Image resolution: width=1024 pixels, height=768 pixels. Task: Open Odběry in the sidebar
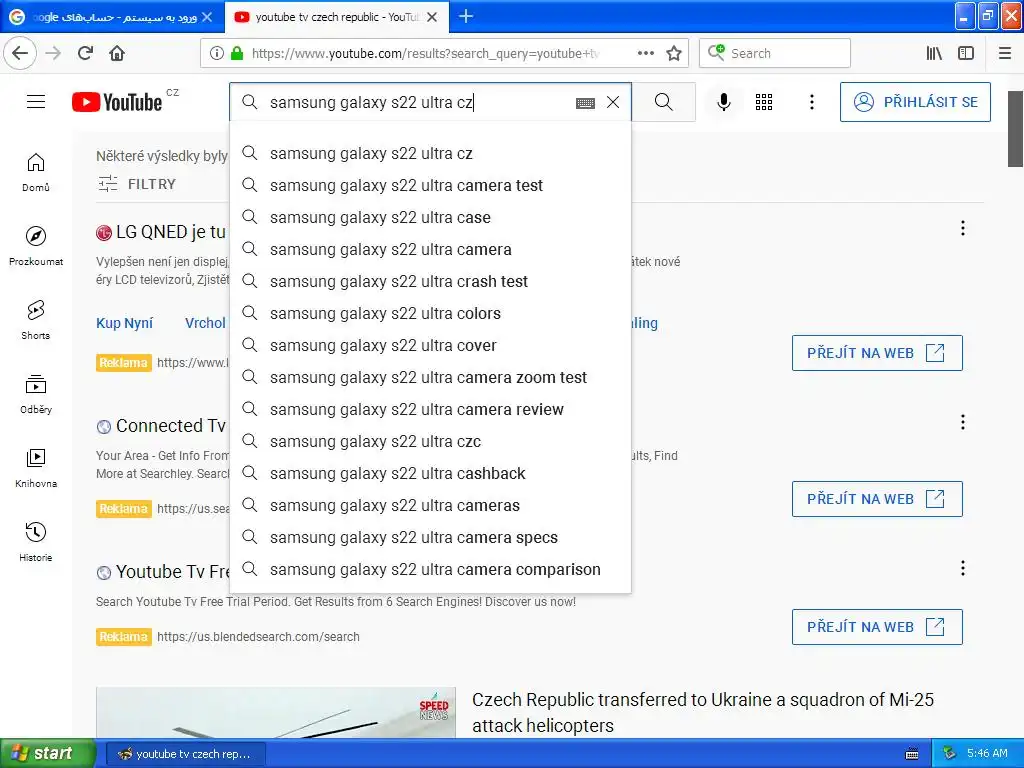36,394
